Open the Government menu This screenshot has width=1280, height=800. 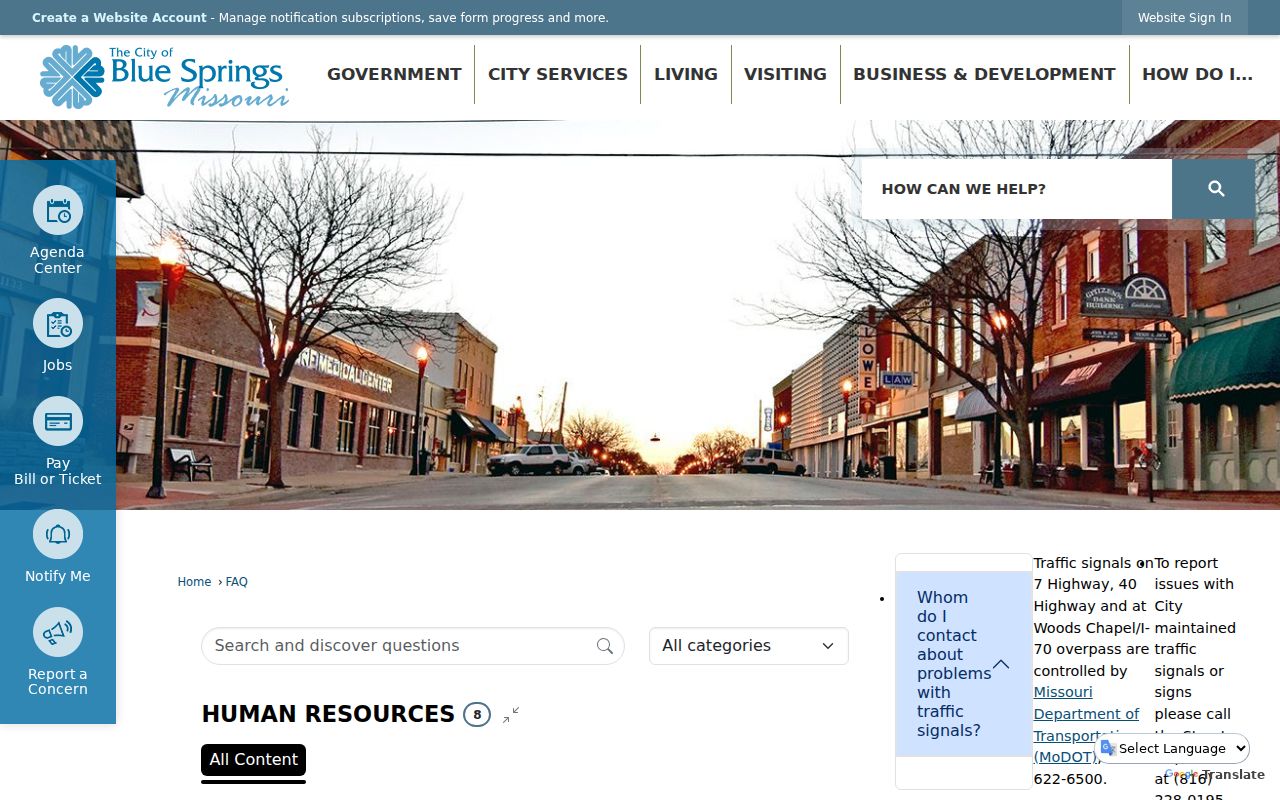[x=394, y=74]
